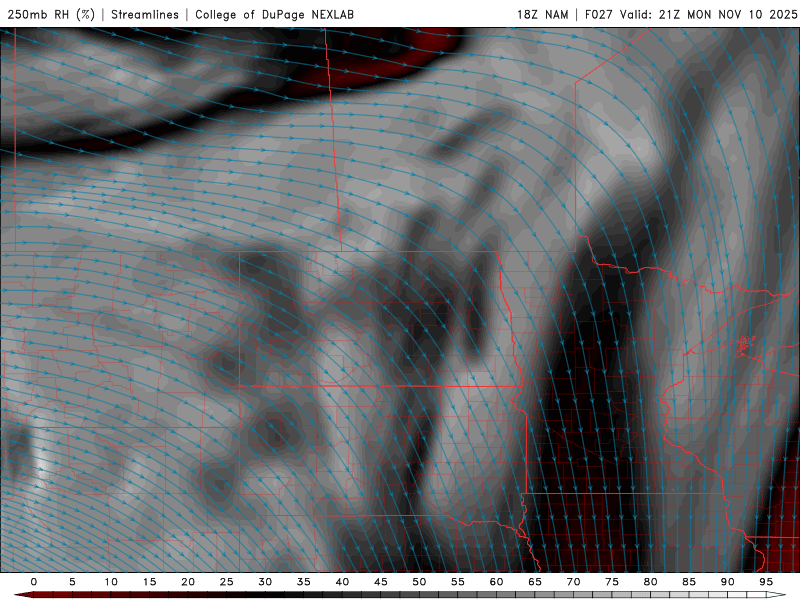Click the '250mb RH (%)' title text
Viewport: 800px width, 600px height.
click(x=51, y=14)
